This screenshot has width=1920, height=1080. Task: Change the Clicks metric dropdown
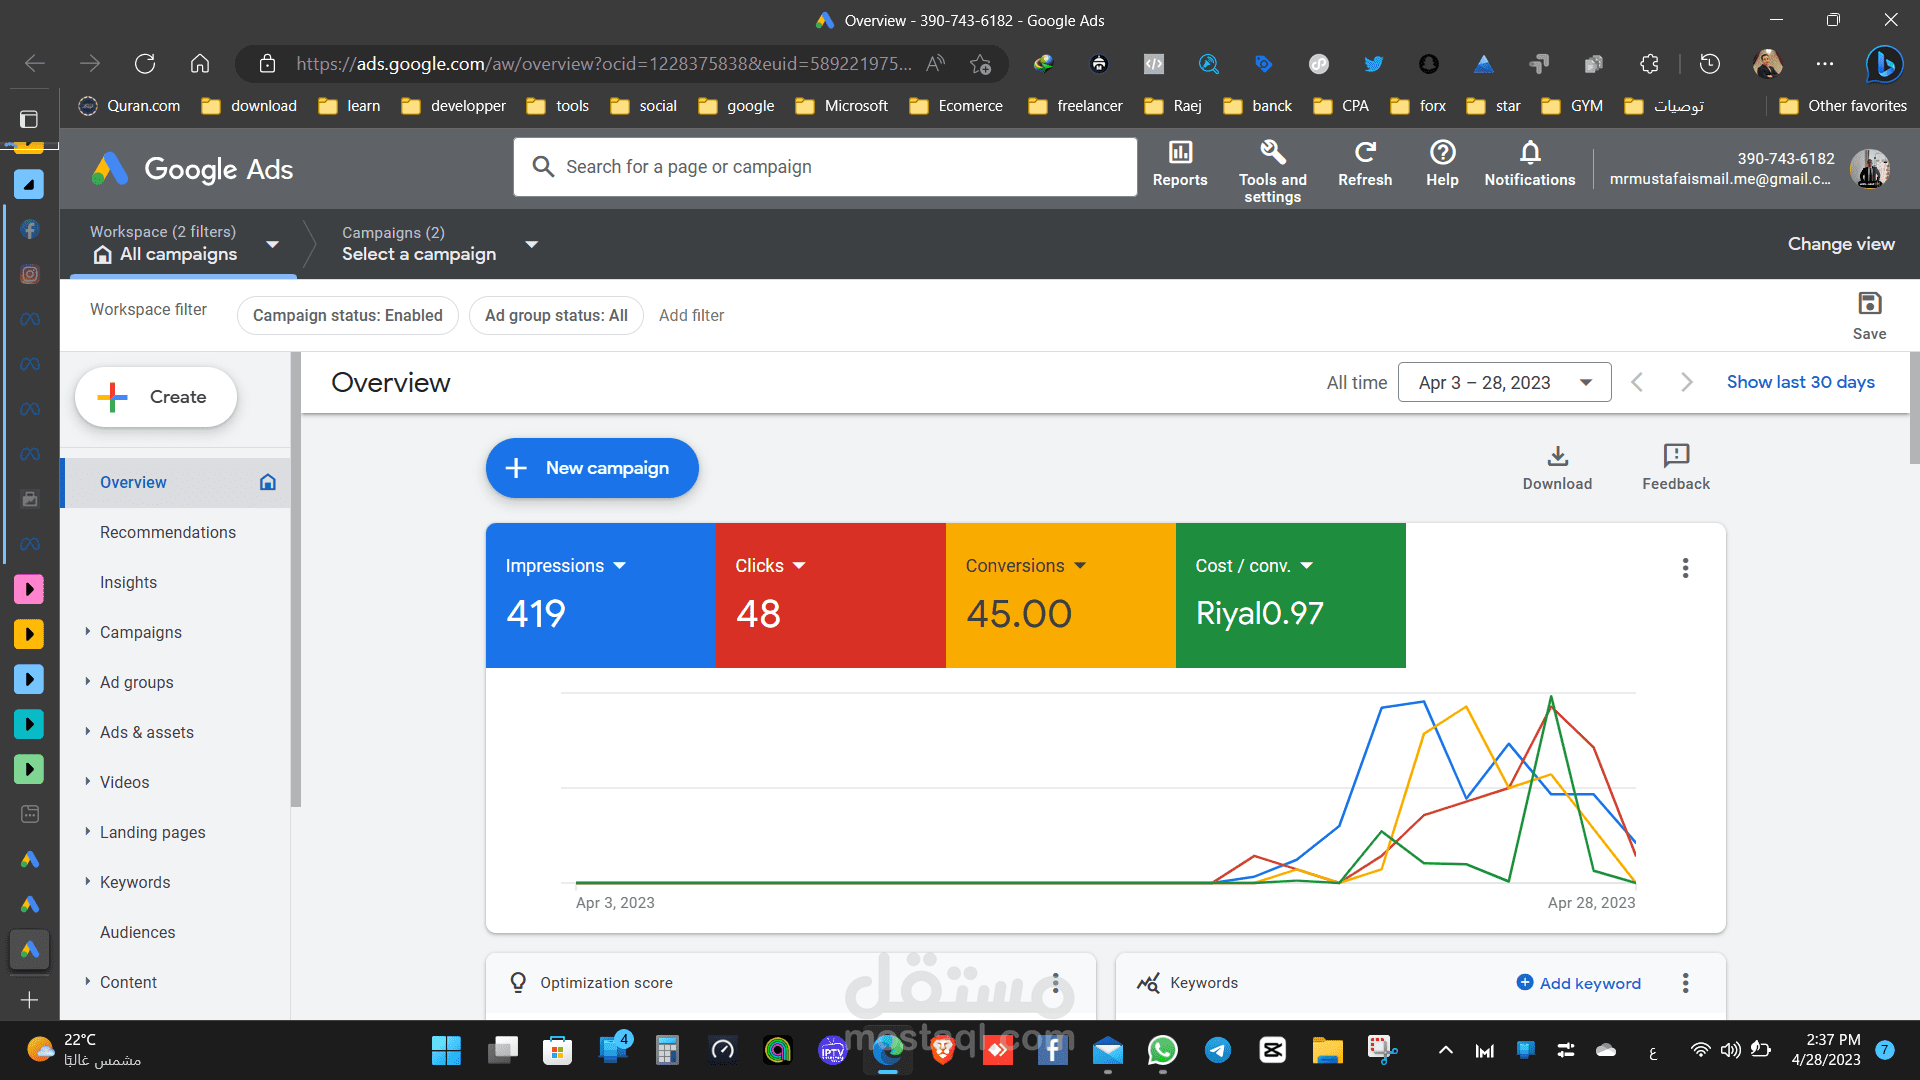click(x=770, y=566)
